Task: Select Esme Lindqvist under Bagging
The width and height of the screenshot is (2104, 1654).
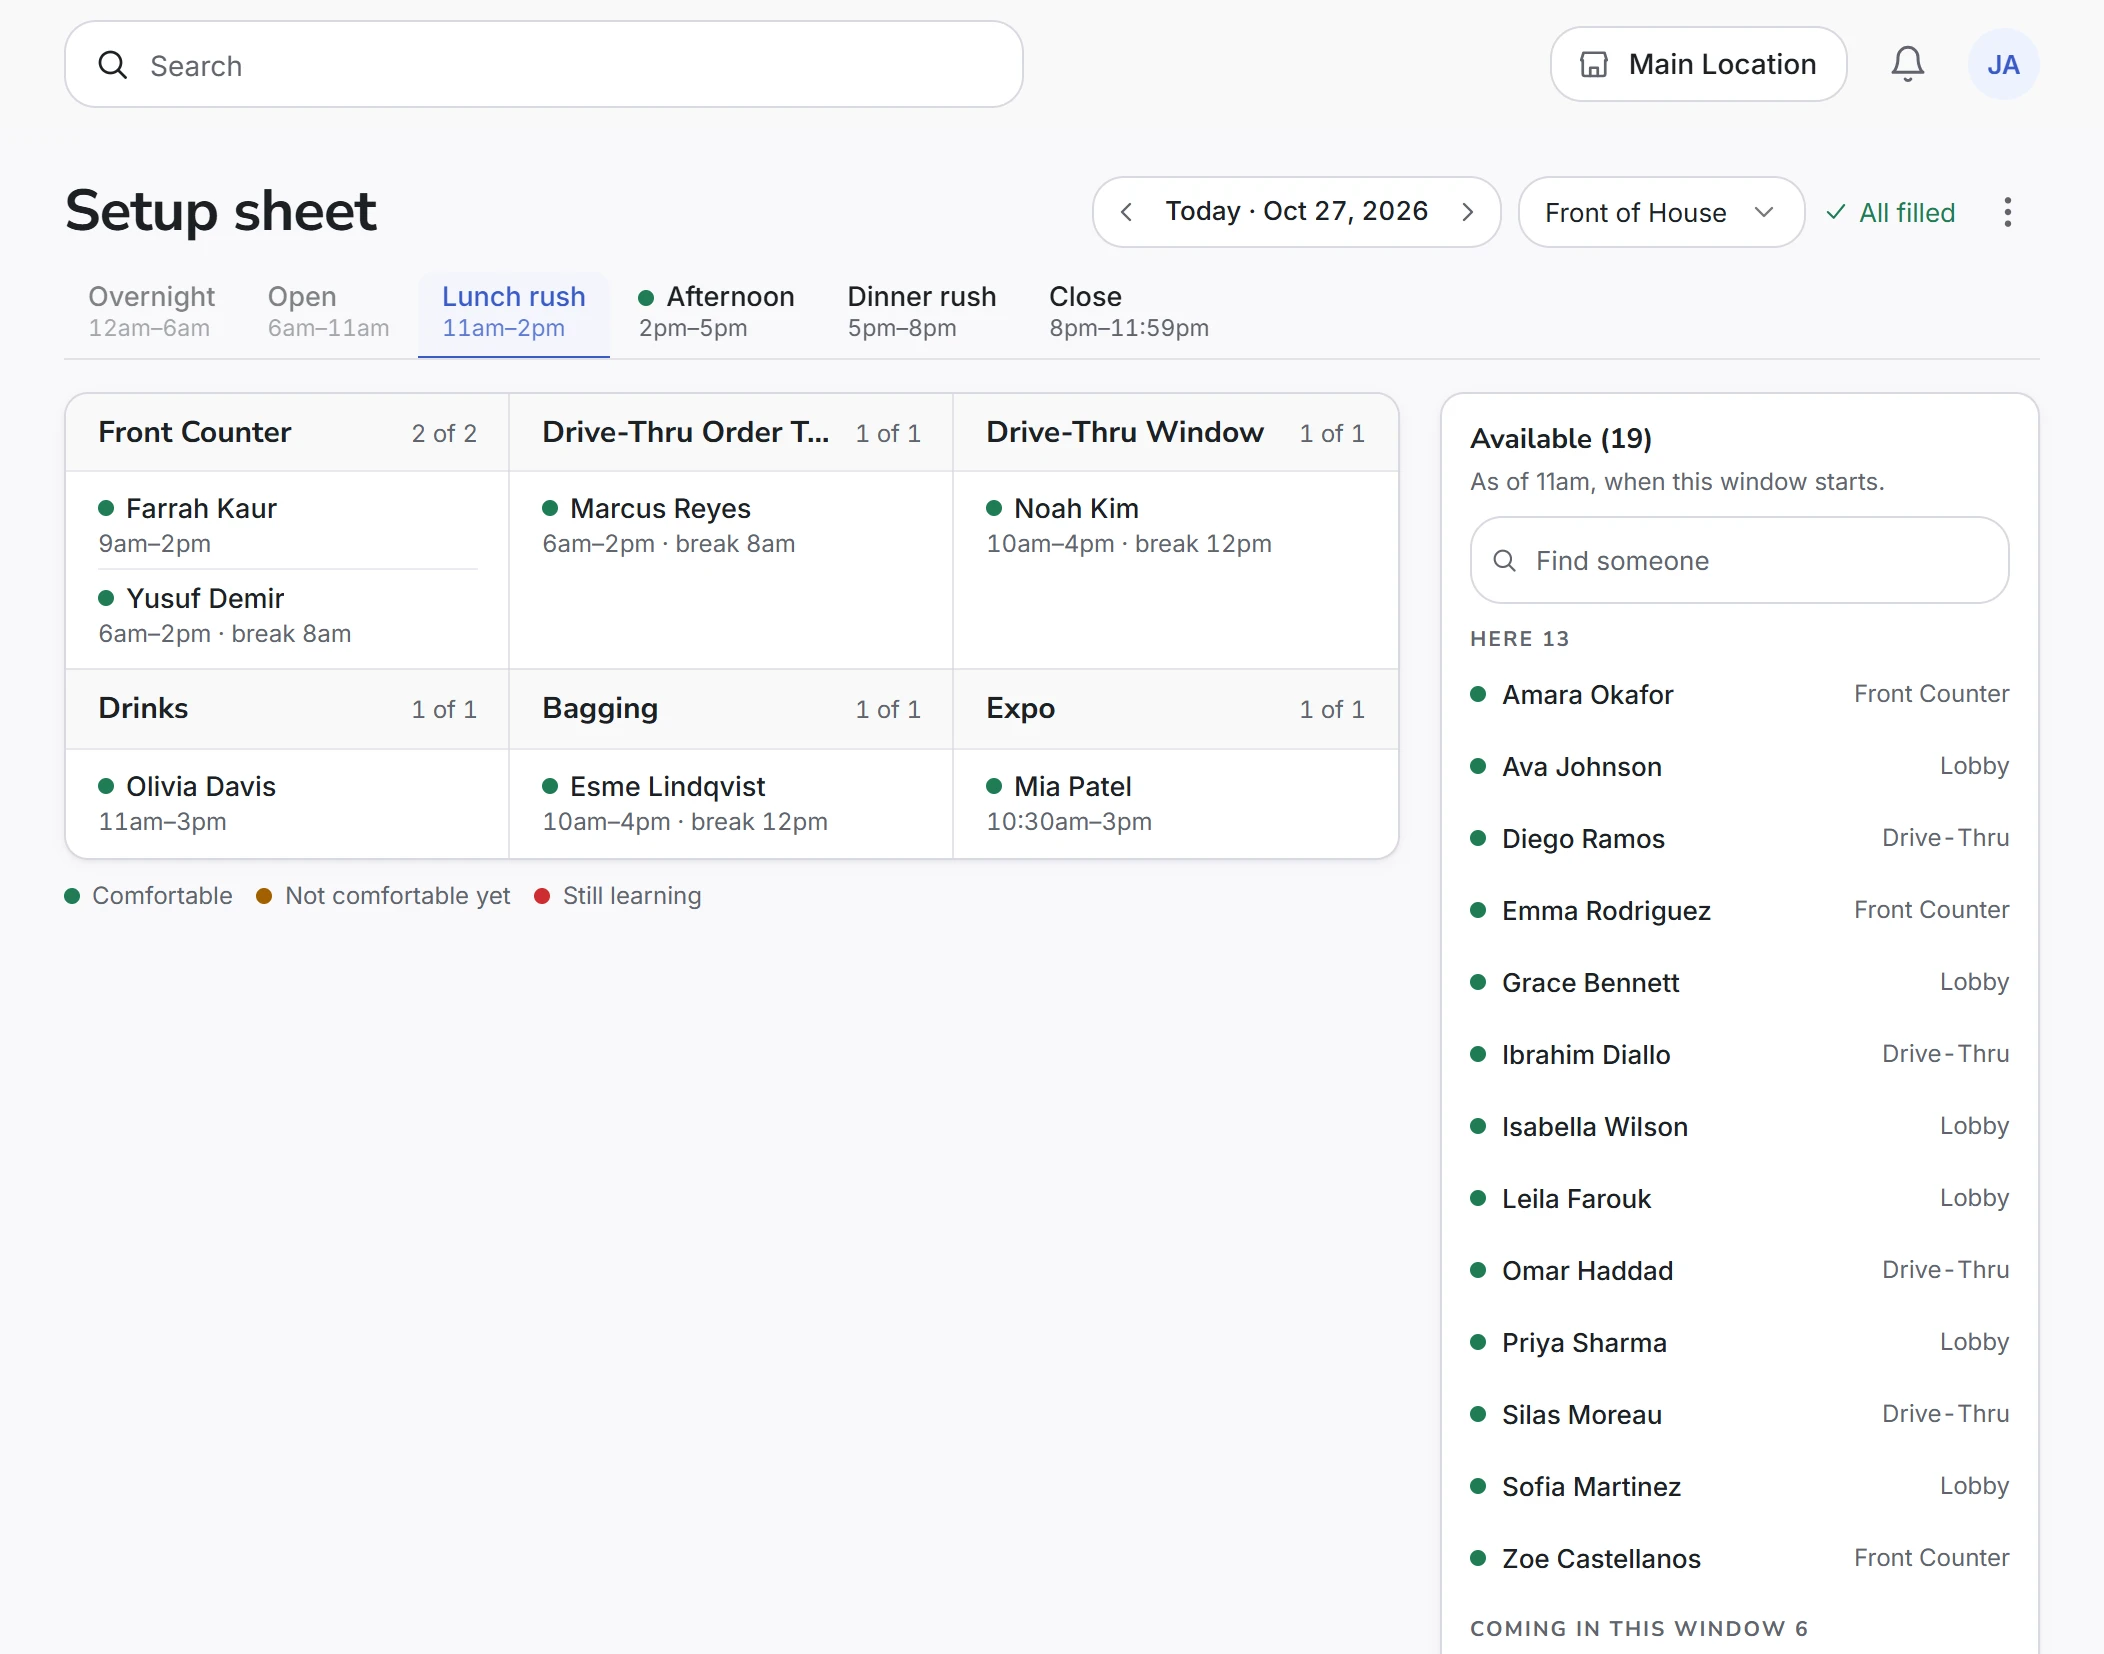Action: click(x=731, y=803)
